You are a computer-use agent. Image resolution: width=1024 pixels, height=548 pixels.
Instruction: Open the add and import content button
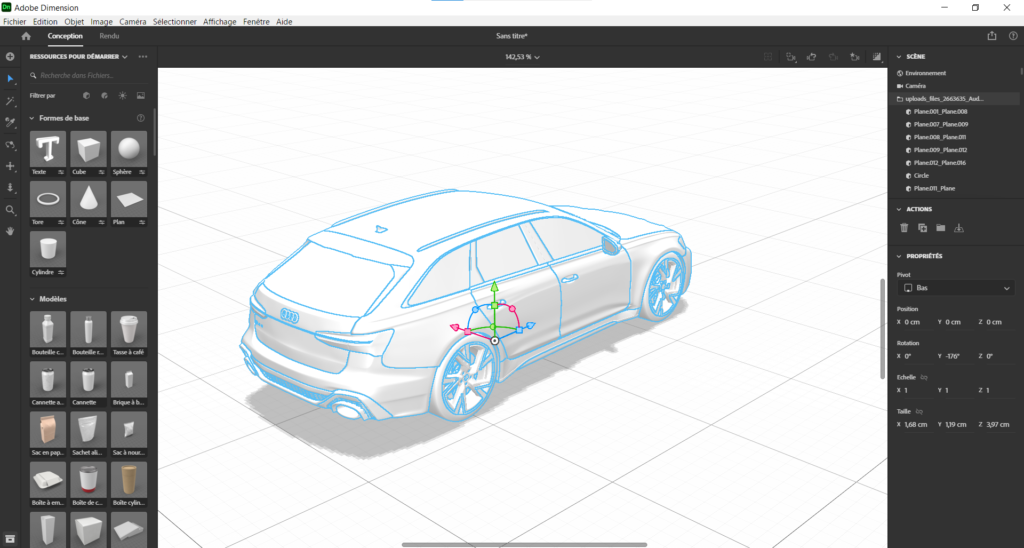[x=10, y=57]
